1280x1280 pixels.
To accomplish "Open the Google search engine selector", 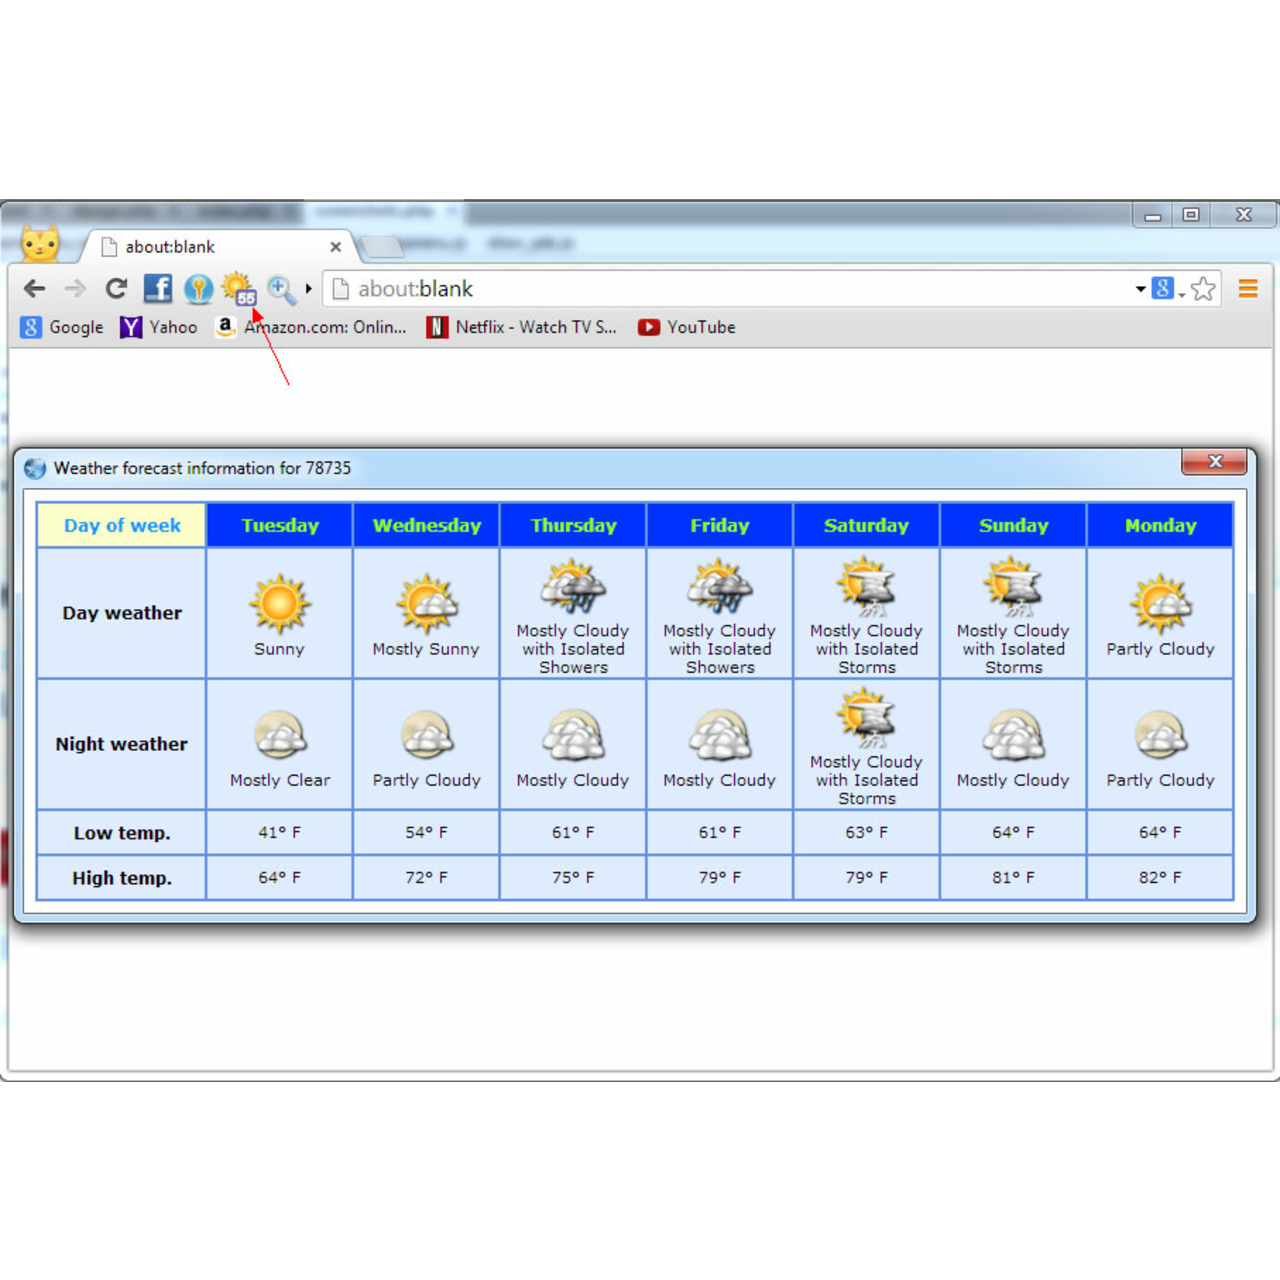I will coord(1166,289).
